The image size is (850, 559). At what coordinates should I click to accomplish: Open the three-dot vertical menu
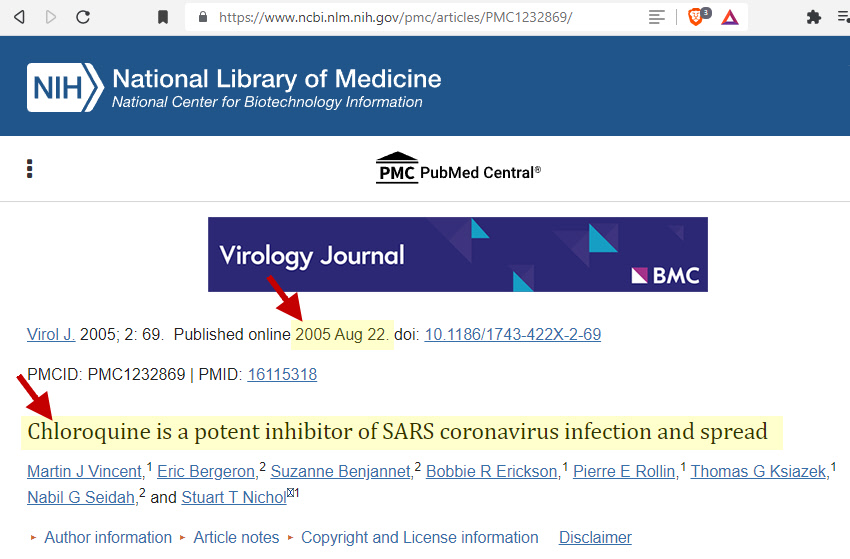pos(30,168)
